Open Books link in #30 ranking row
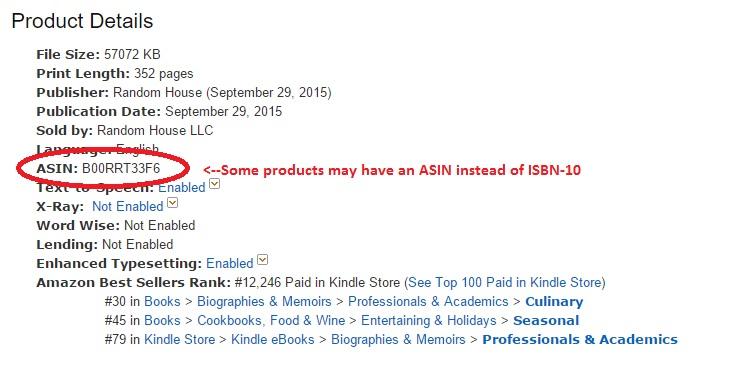 162,302
